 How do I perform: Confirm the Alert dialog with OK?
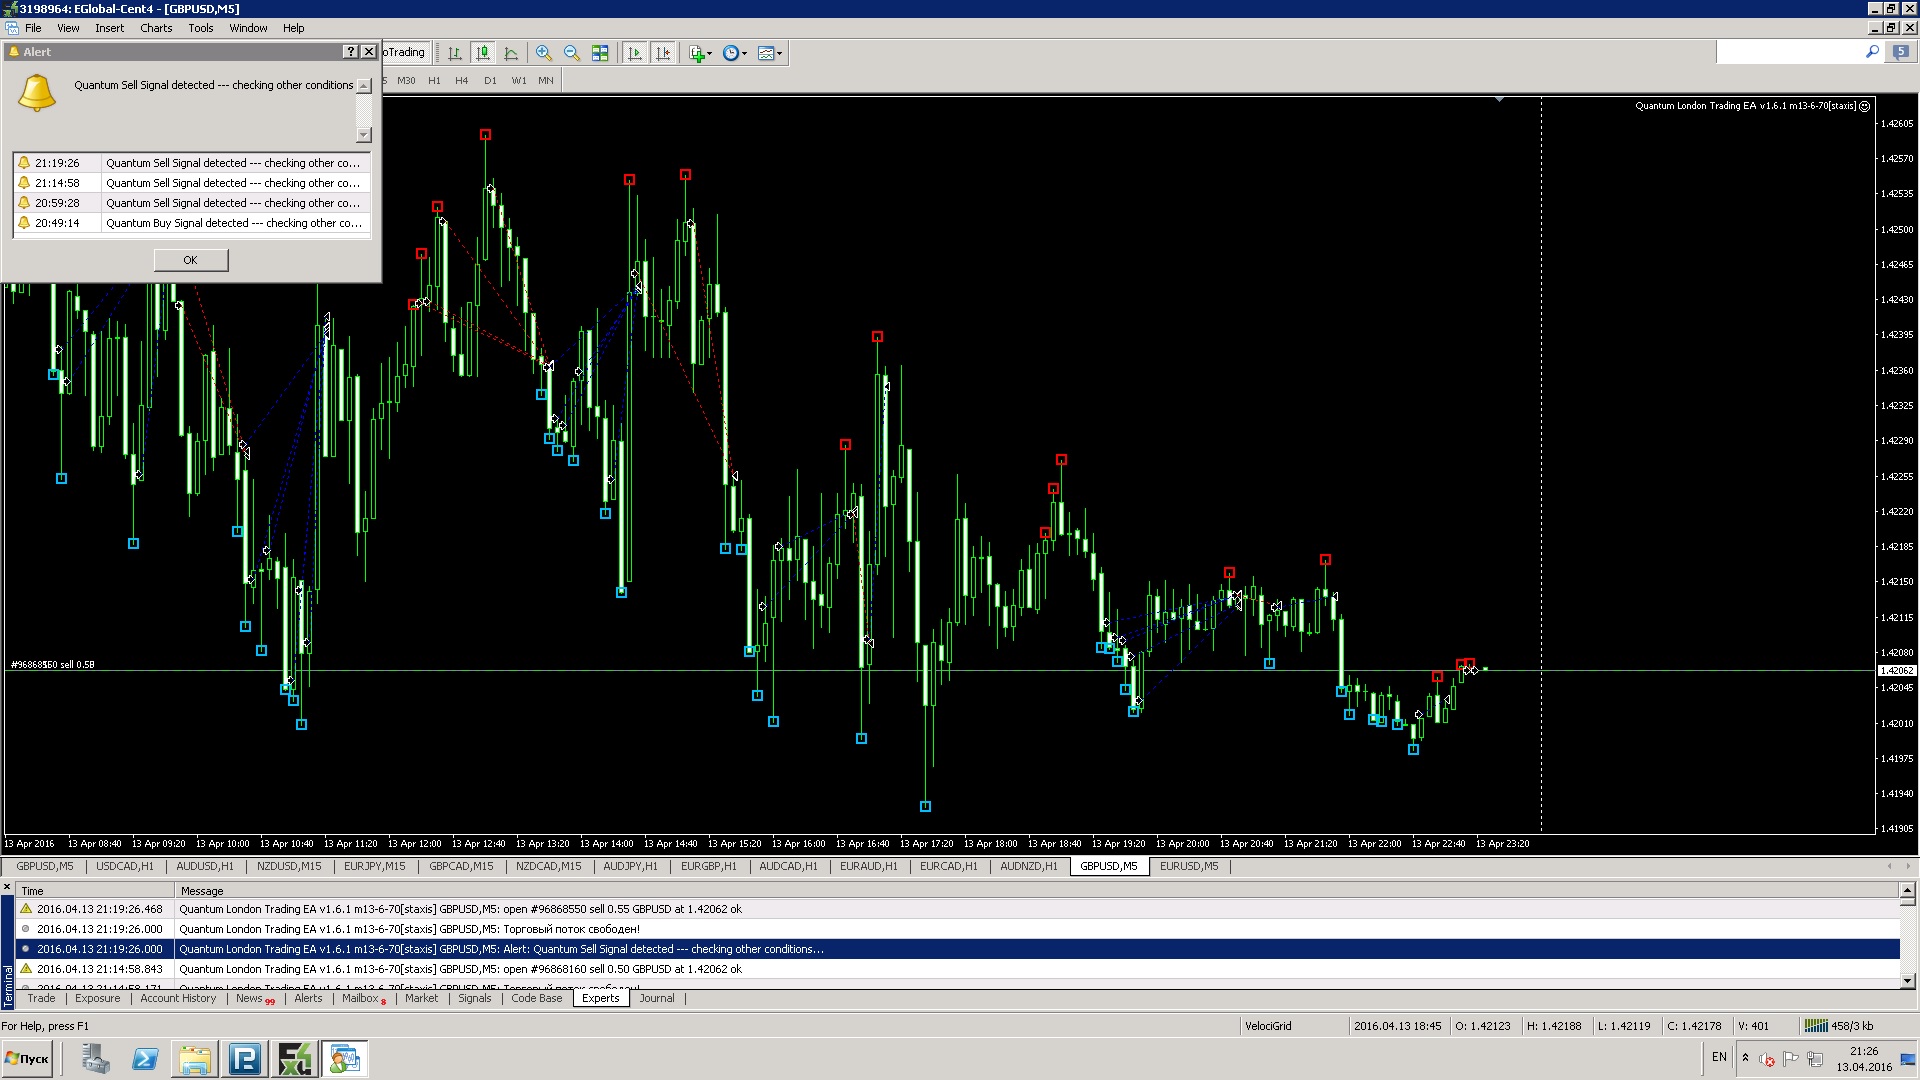[x=191, y=260]
